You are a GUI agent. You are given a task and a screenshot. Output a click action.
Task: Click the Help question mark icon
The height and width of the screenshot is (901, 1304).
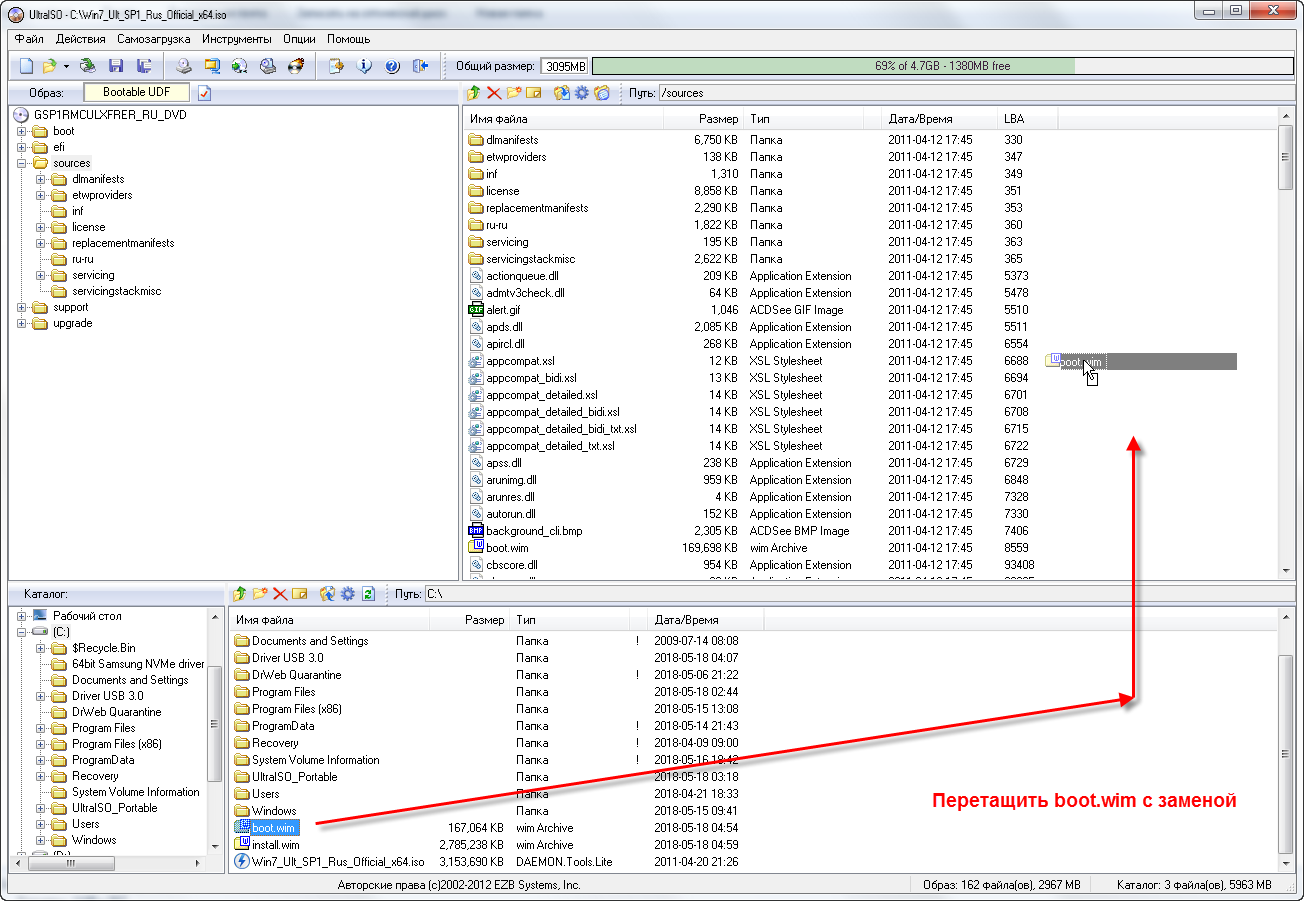coord(392,66)
